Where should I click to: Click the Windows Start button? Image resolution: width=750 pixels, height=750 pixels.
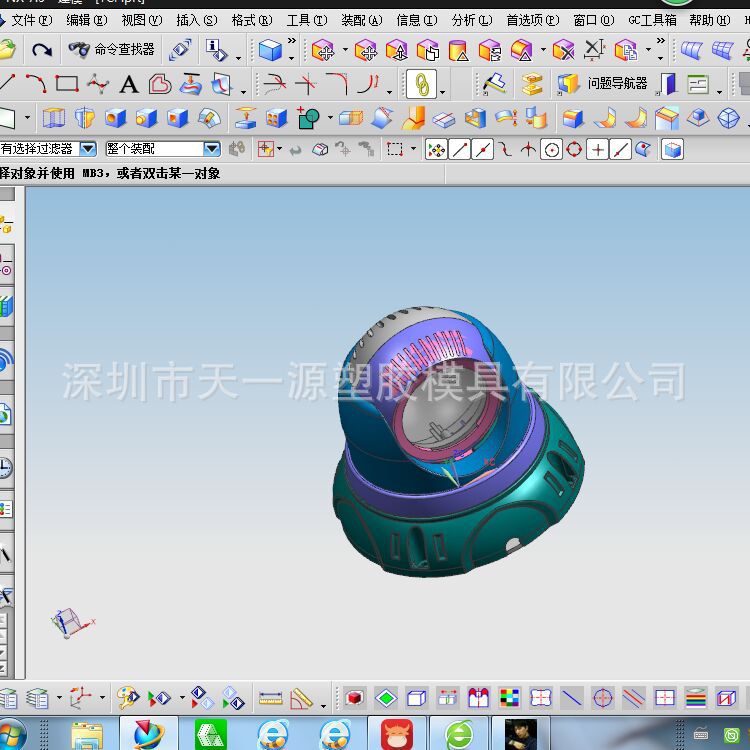[x=11, y=734]
